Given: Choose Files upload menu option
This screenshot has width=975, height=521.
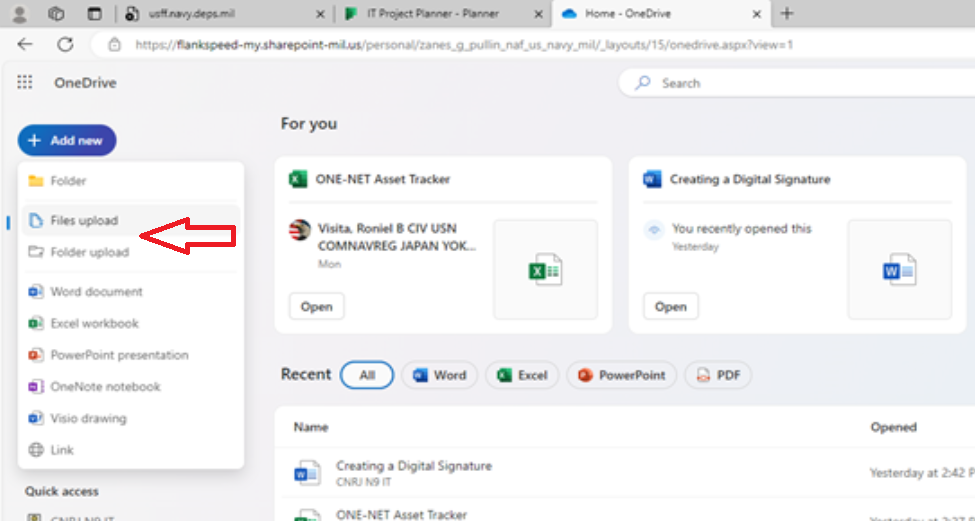Looking at the screenshot, I should (x=131, y=220).
